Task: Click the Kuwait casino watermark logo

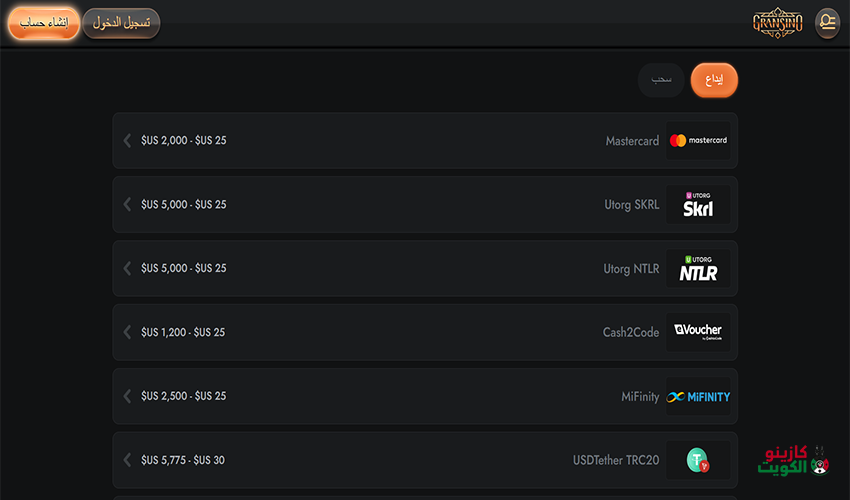Action: [794, 460]
